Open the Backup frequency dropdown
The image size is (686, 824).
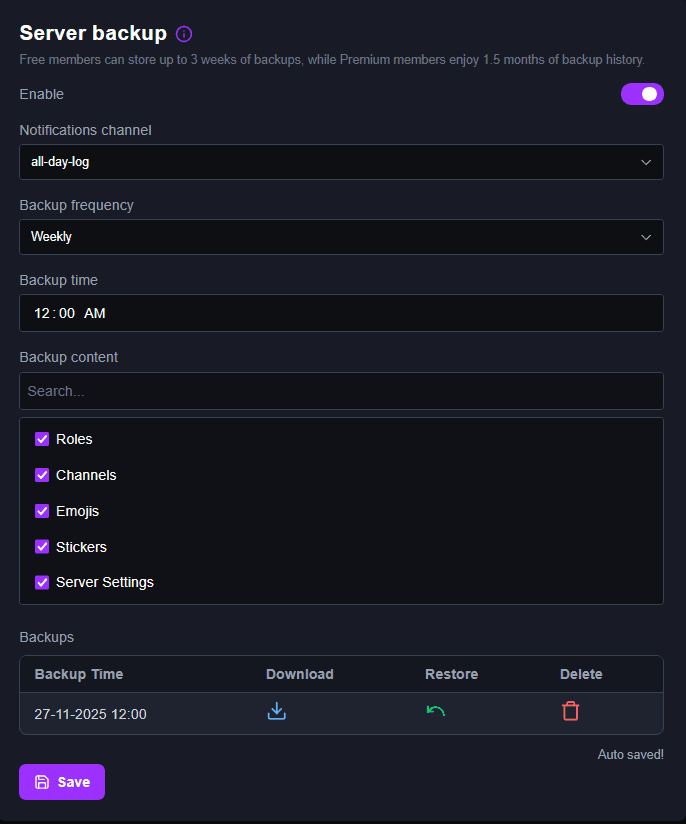[x=341, y=237]
